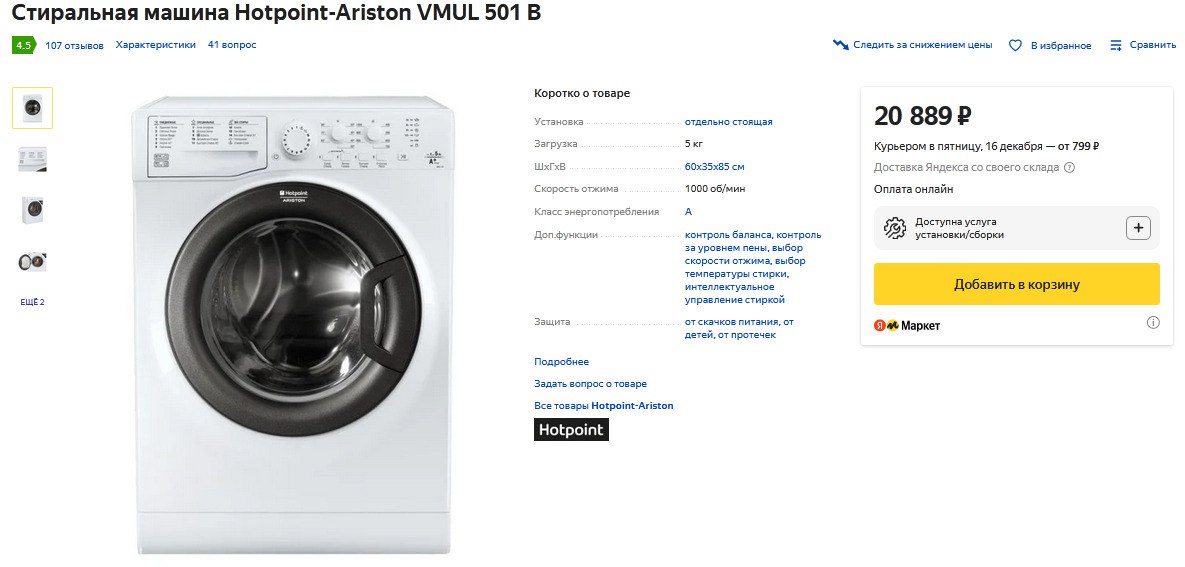Open Все товары Hotpoint-Ariston link

pos(604,406)
